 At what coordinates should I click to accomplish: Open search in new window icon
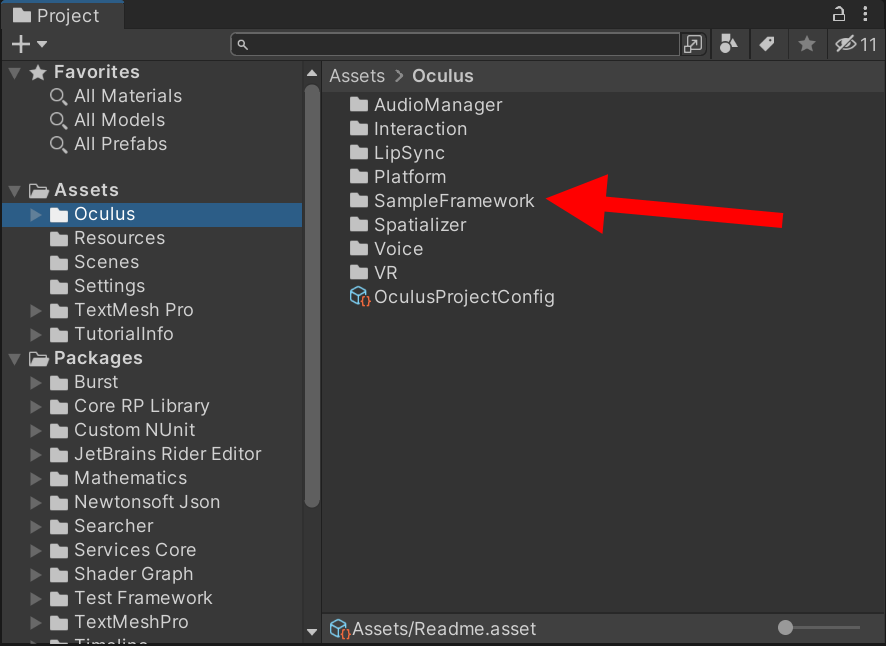(x=693, y=44)
